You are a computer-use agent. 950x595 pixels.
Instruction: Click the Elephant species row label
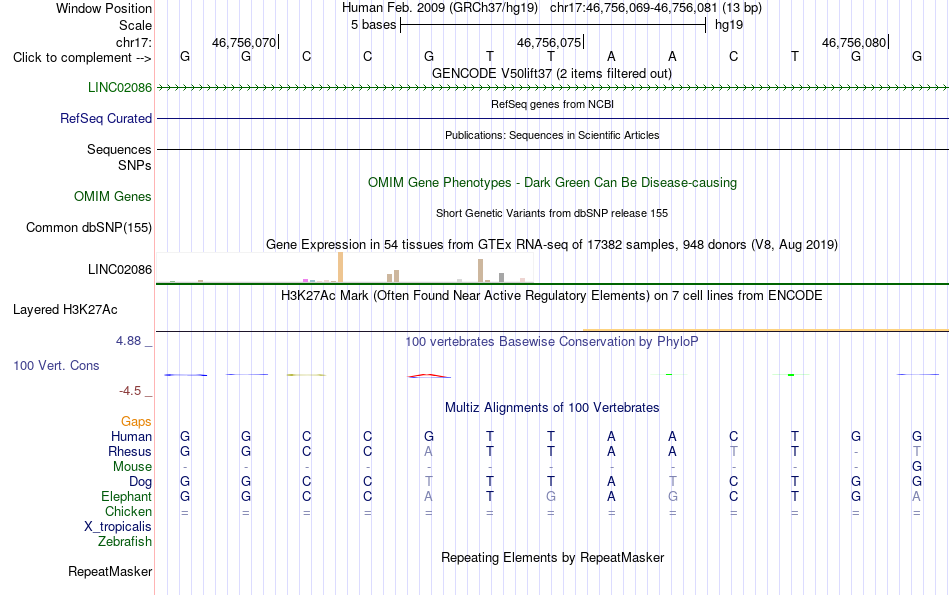[126, 496]
